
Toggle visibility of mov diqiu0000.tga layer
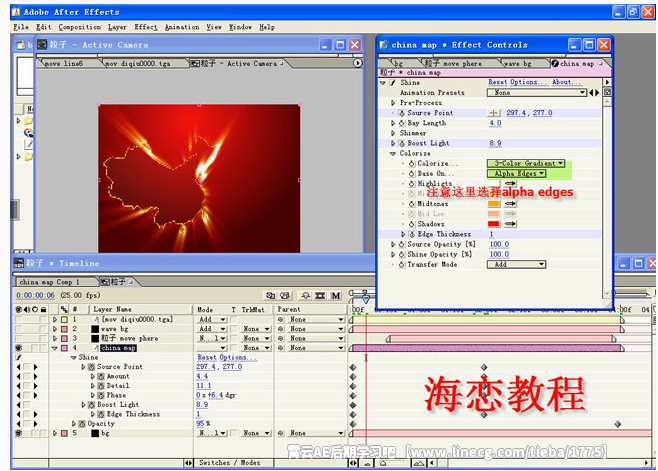click(18, 319)
